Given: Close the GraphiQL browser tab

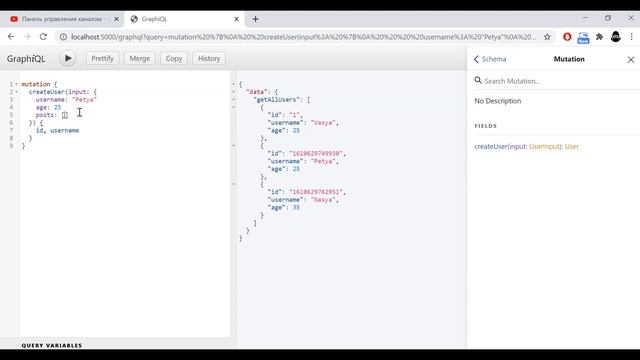Looking at the screenshot, I should [236, 19].
